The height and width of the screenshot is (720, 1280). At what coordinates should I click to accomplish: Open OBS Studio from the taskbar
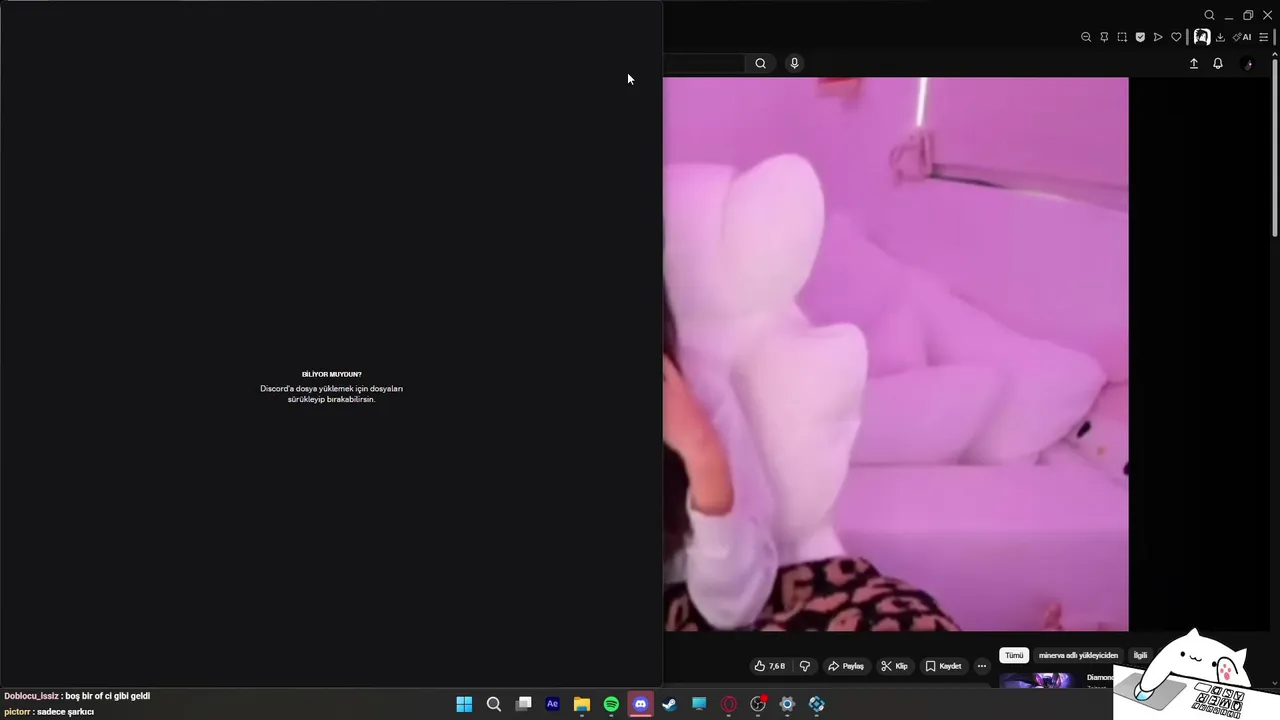[x=758, y=704]
